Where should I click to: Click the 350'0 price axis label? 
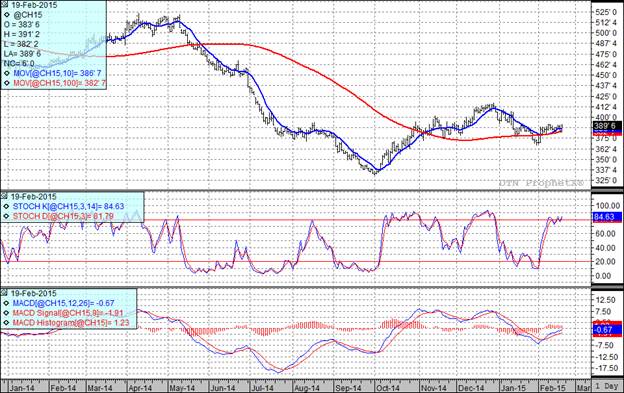606,160
